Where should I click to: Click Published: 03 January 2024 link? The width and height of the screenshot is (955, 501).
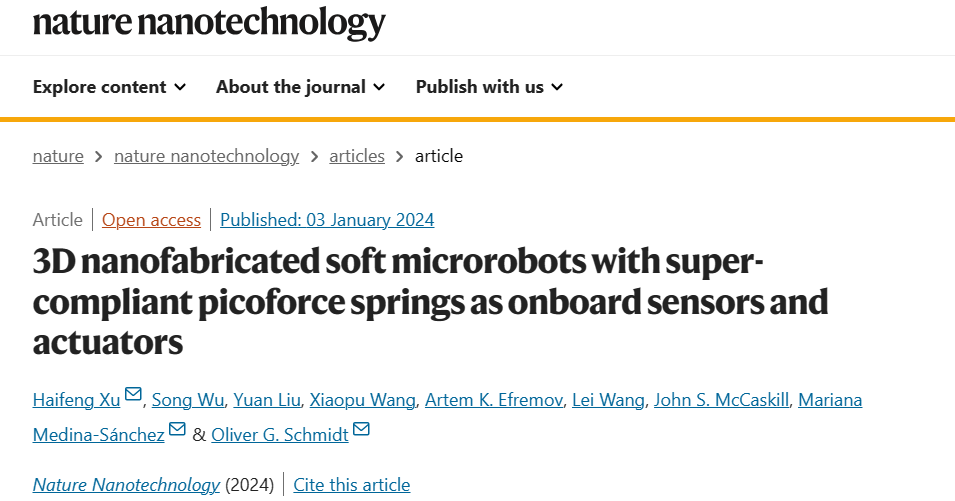point(327,220)
